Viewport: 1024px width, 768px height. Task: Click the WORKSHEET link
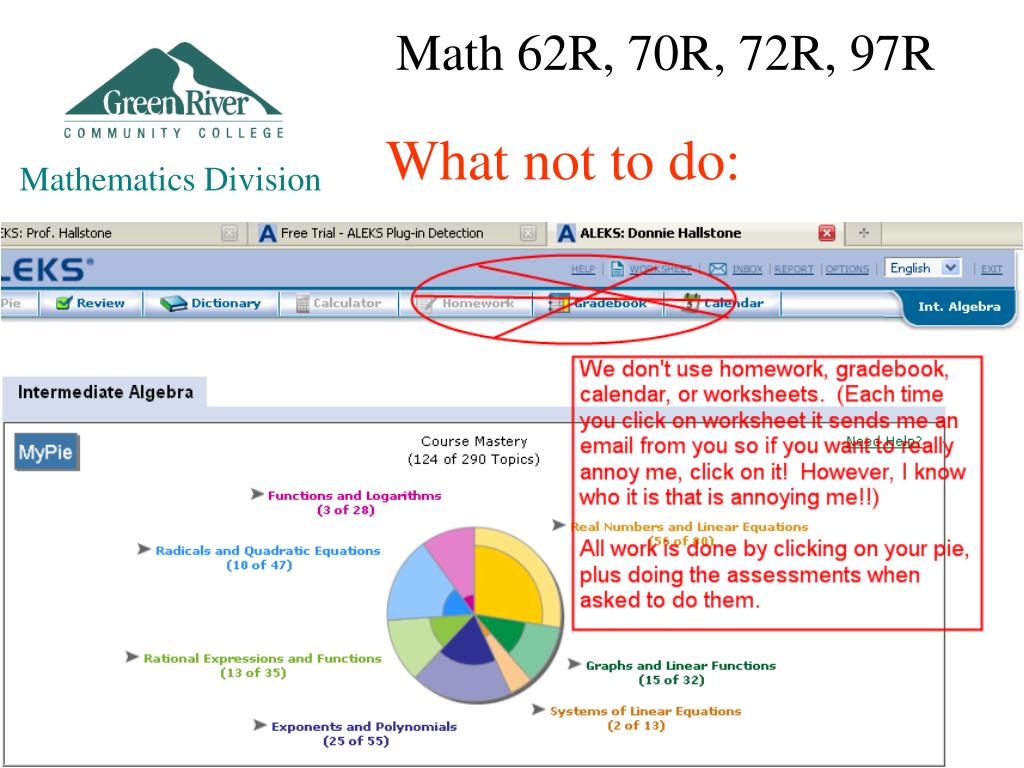(660, 269)
